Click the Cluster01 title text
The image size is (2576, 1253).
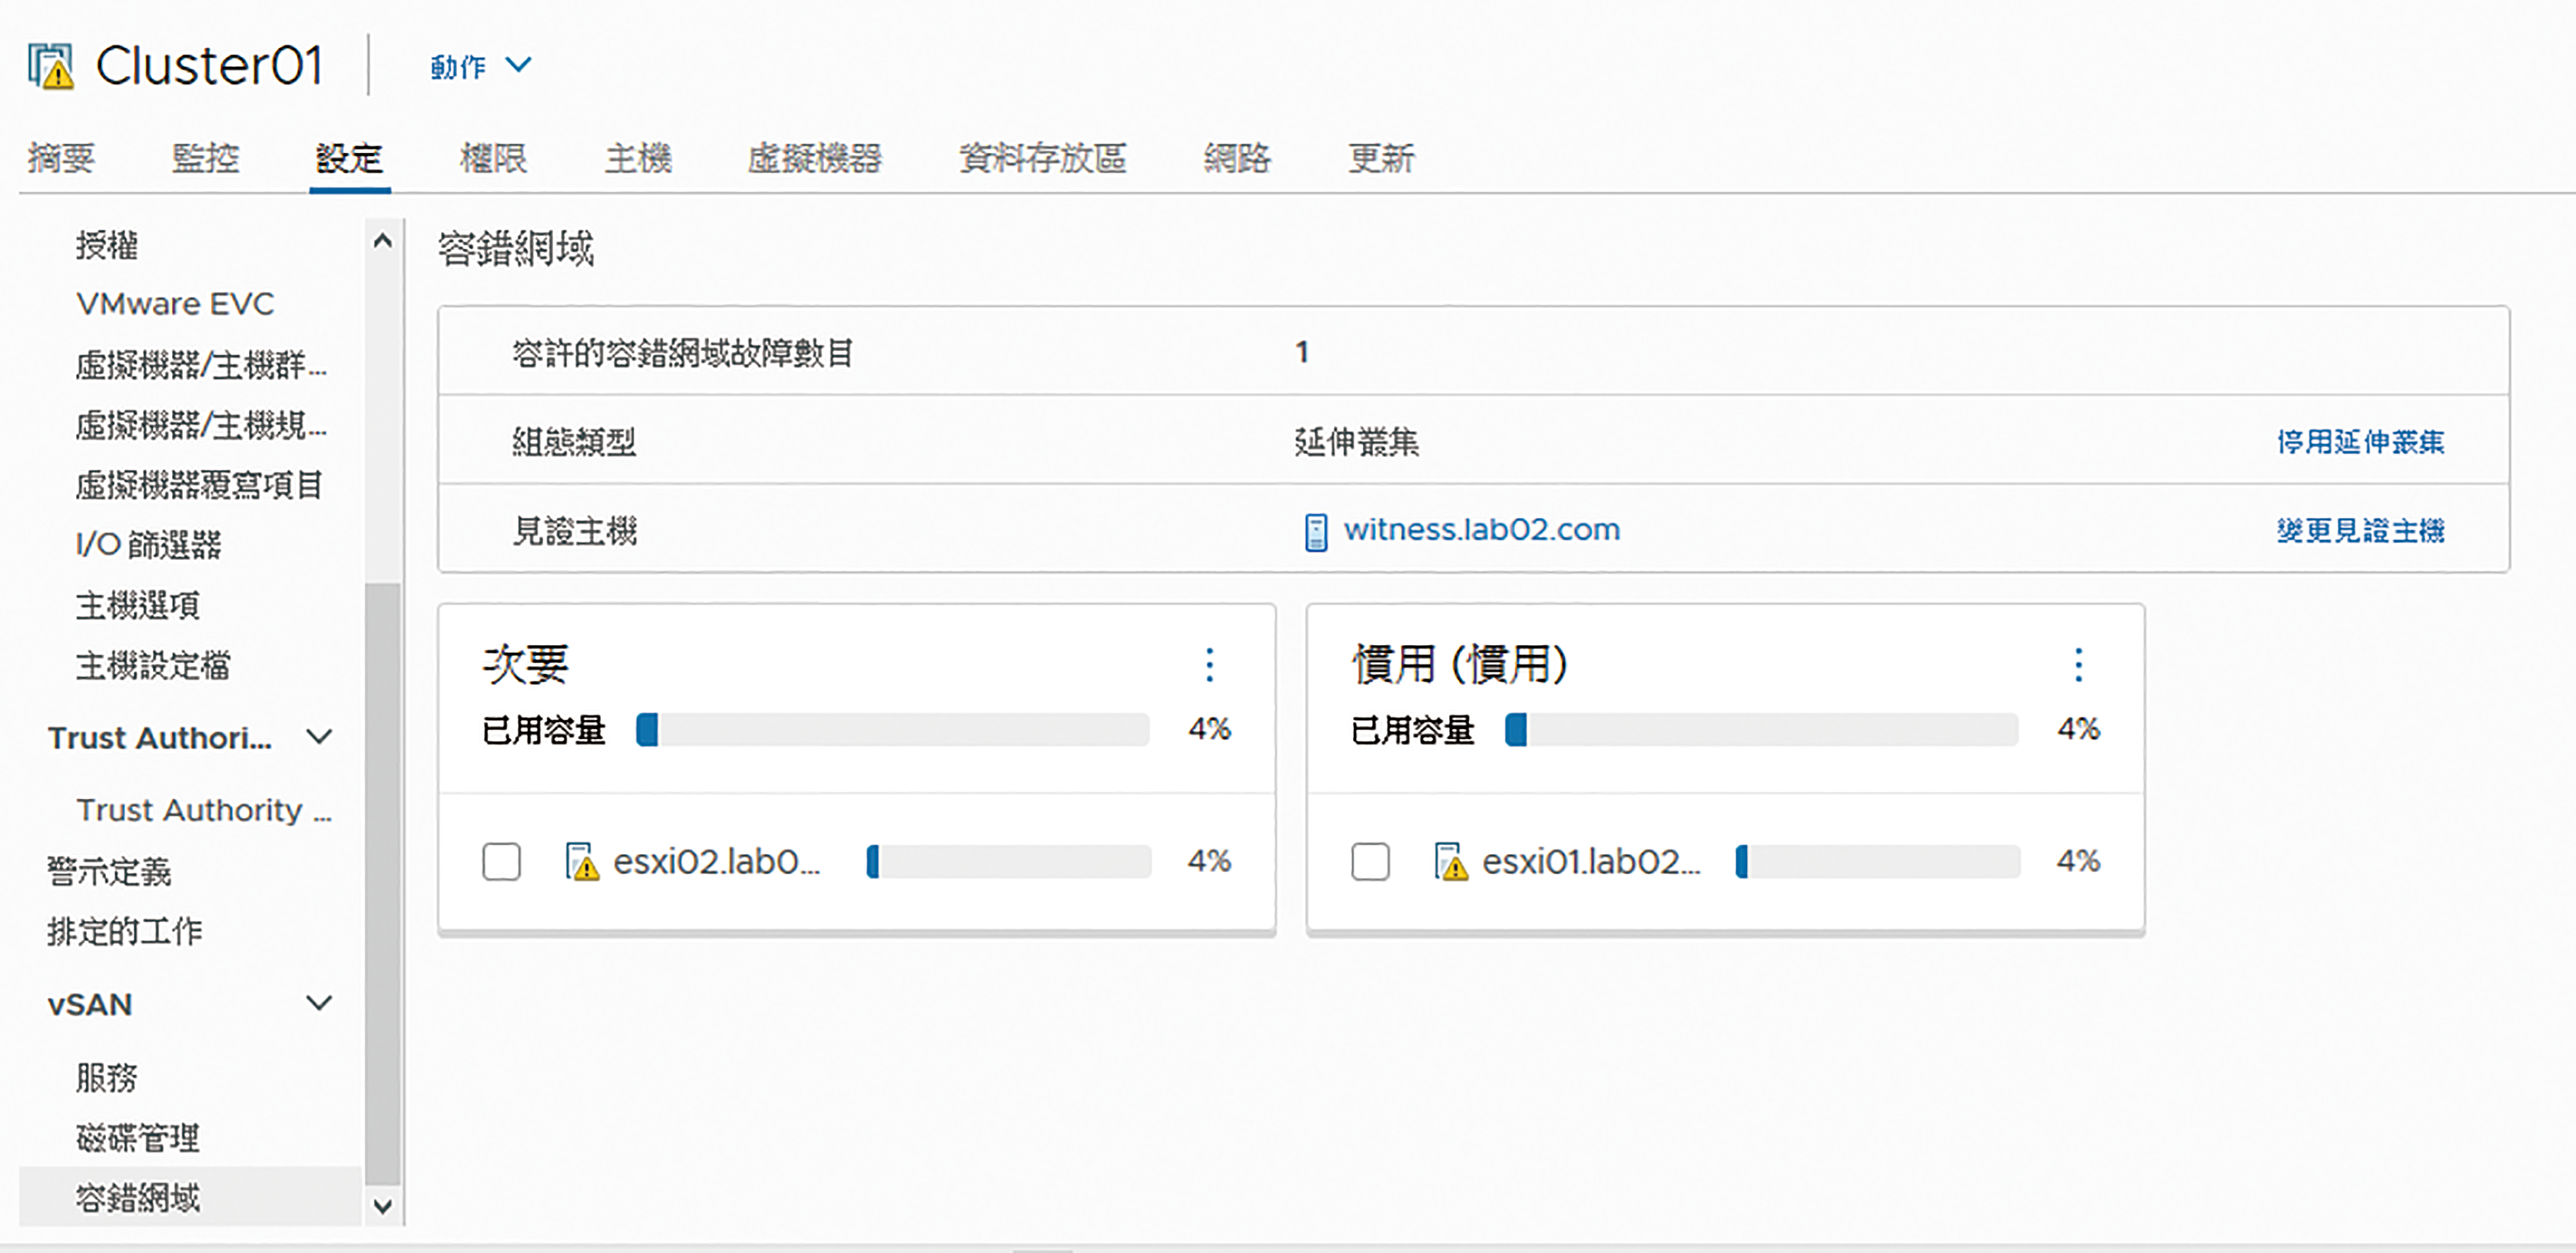pos(209,66)
